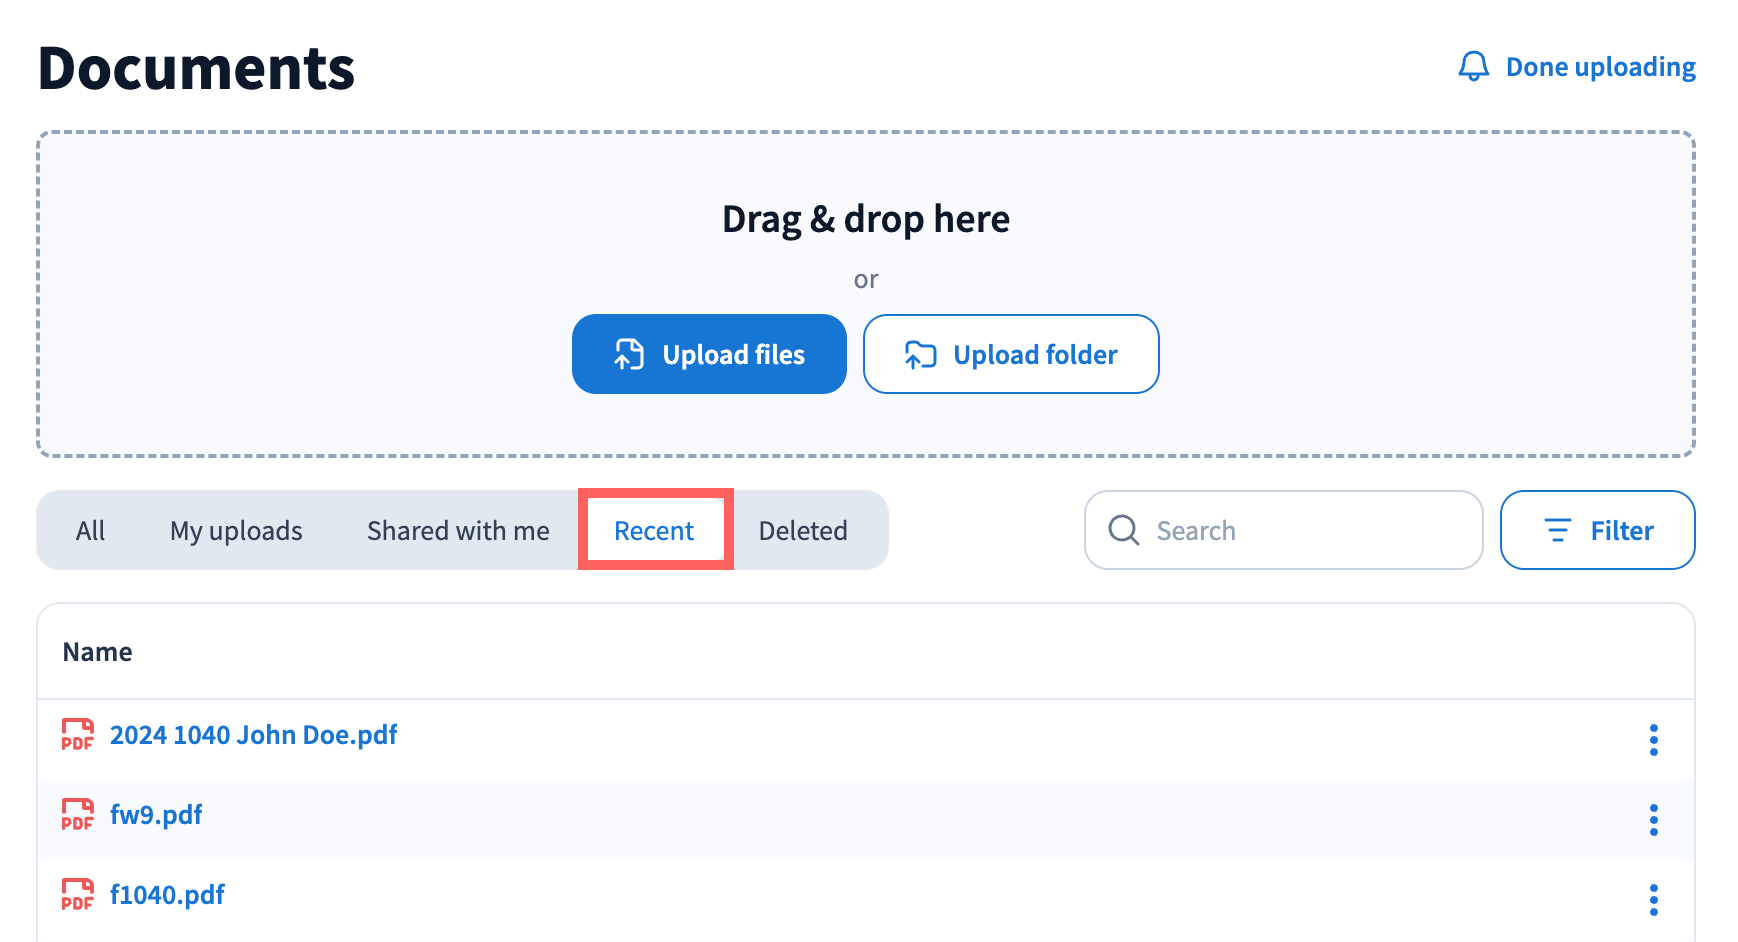Select the Recent tab
Viewport: 1738px width, 942px height.
pos(654,531)
